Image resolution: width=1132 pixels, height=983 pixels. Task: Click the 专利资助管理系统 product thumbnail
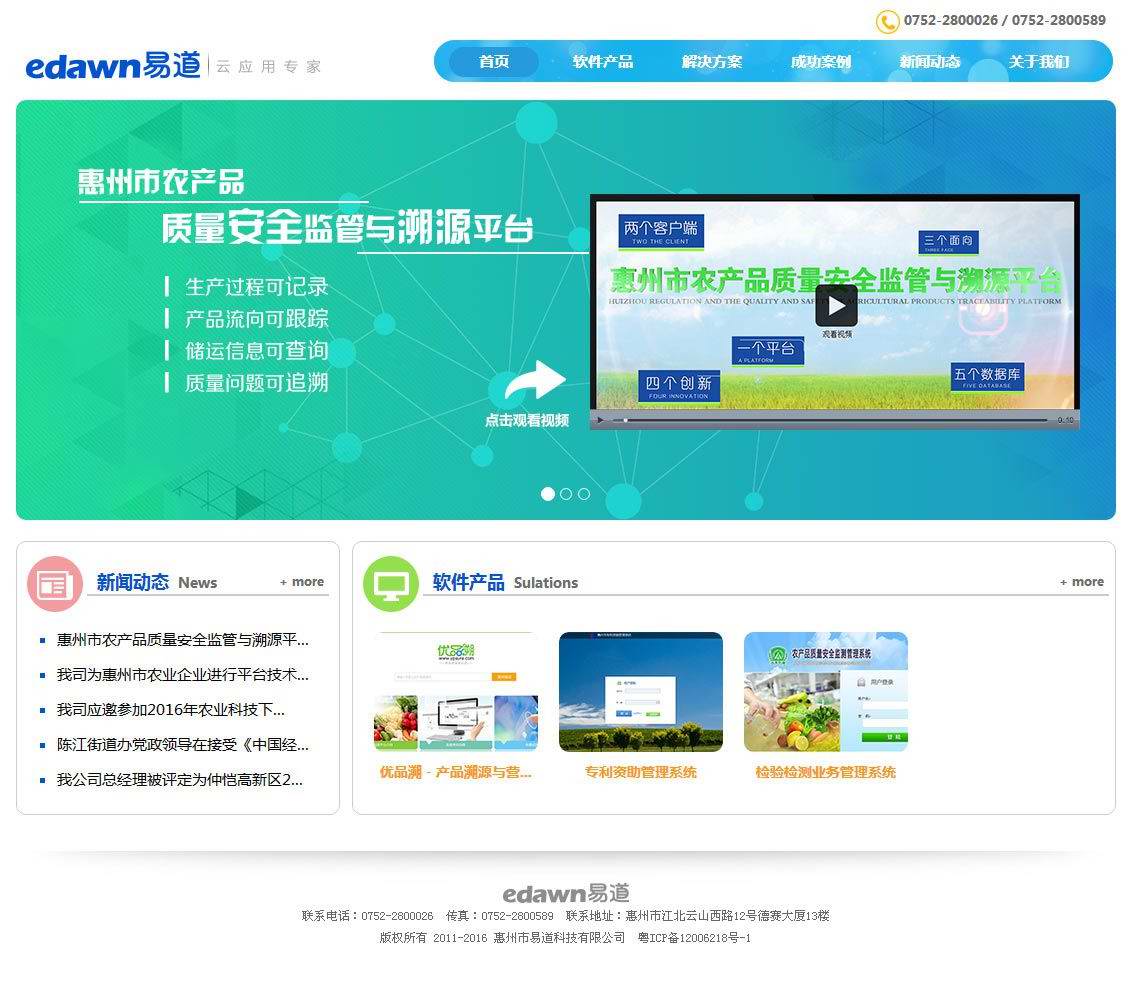pos(640,691)
